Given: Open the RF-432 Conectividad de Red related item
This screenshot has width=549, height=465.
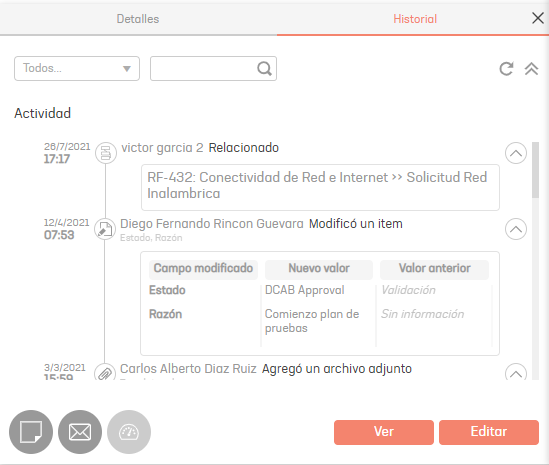Looking at the screenshot, I should coord(320,187).
